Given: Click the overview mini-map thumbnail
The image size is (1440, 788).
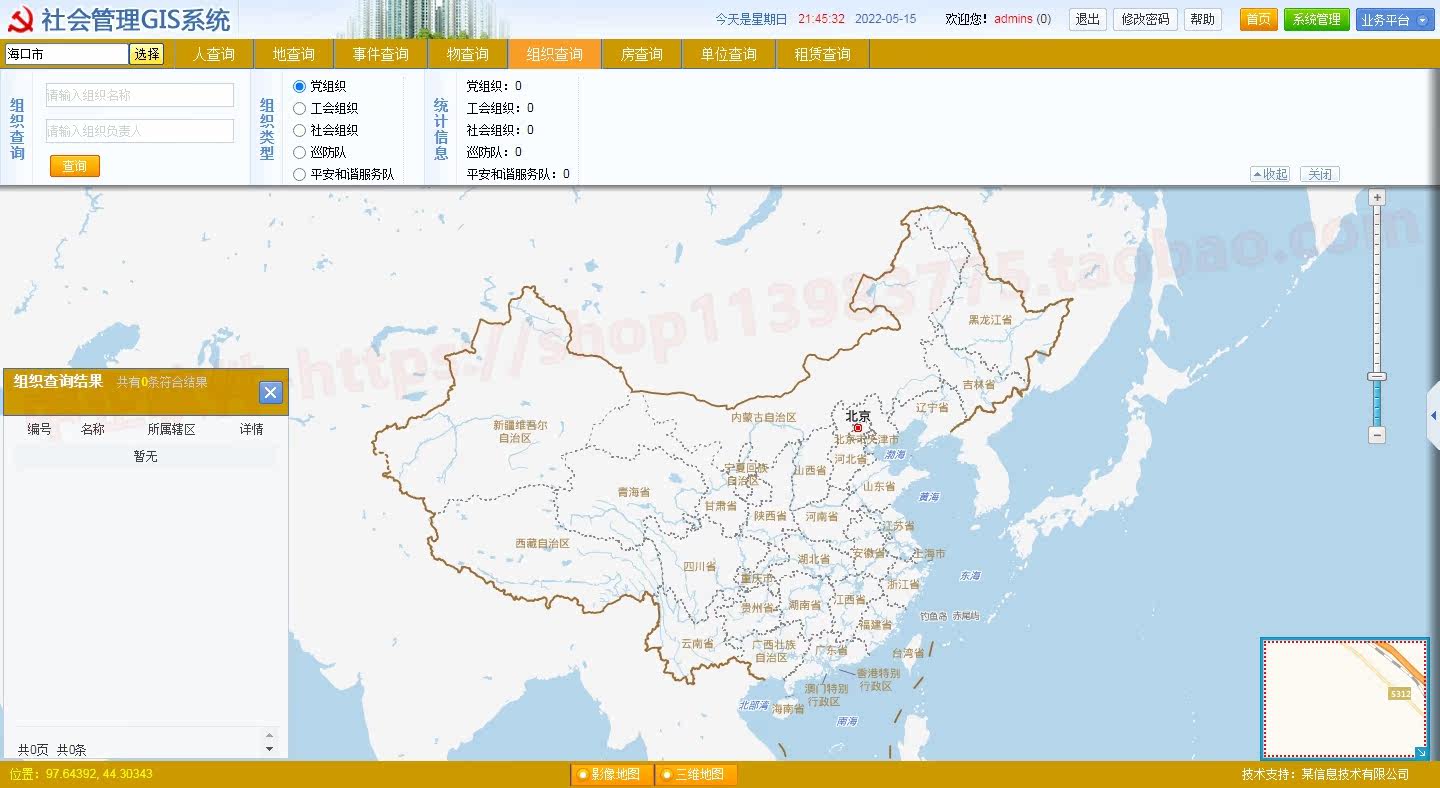Looking at the screenshot, I should (x=1344, y=698).
